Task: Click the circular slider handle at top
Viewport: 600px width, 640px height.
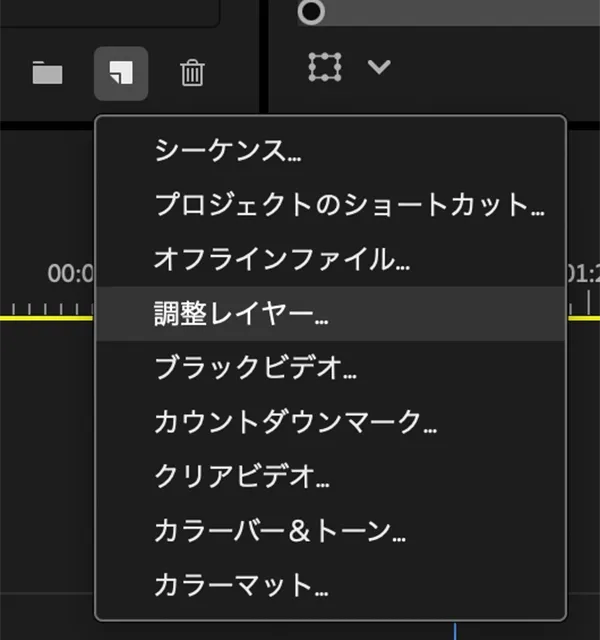Action: click(311, 11)
